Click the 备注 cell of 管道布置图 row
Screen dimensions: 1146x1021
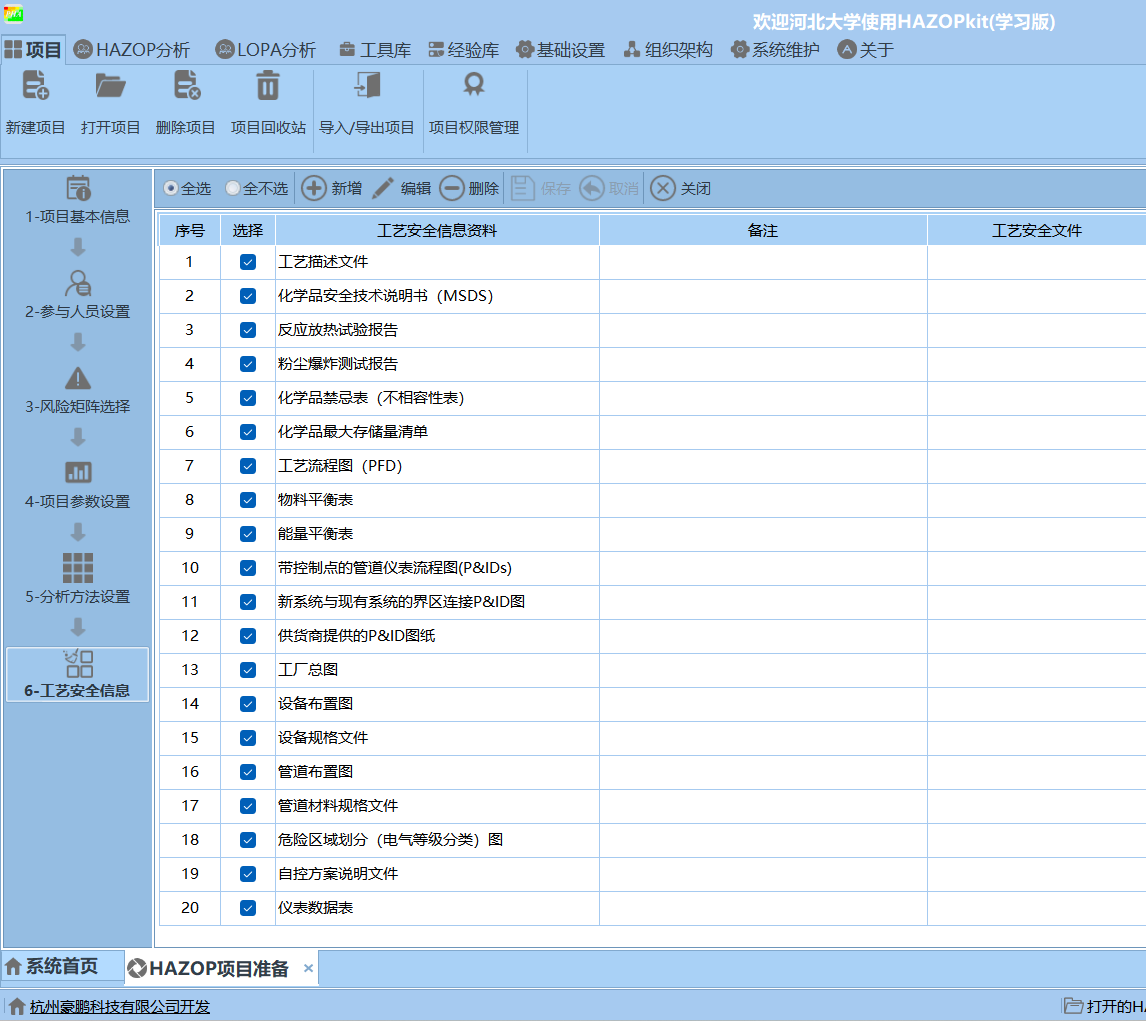763,772
